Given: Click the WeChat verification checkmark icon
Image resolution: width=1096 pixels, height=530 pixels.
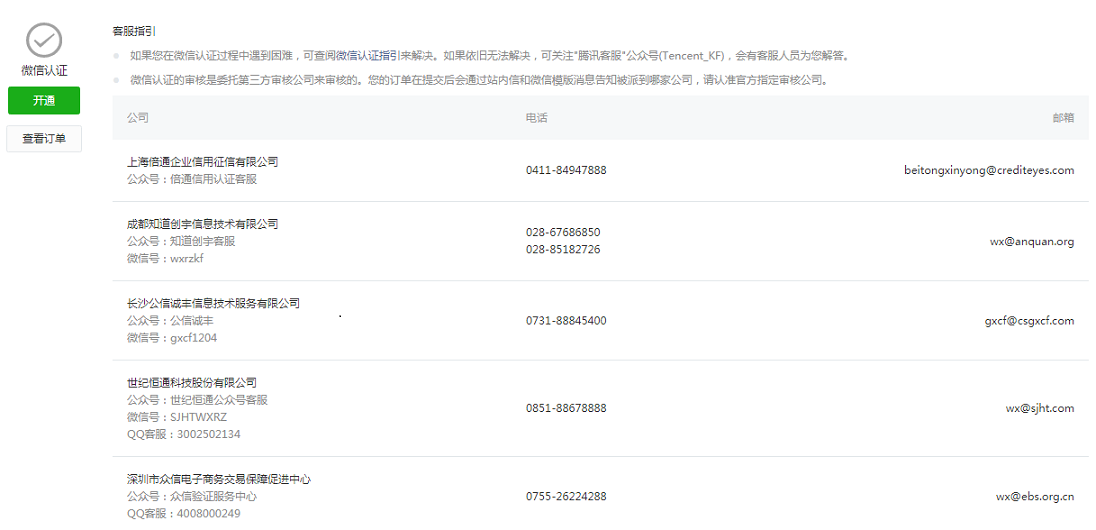Looking at the screenshot, I should [44, 40].
